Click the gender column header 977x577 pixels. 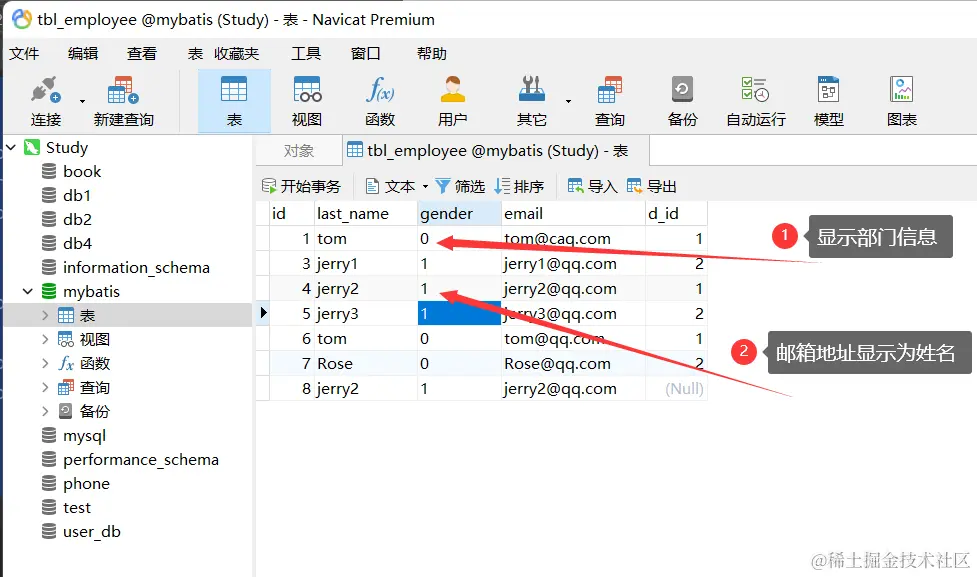(459, 214)
